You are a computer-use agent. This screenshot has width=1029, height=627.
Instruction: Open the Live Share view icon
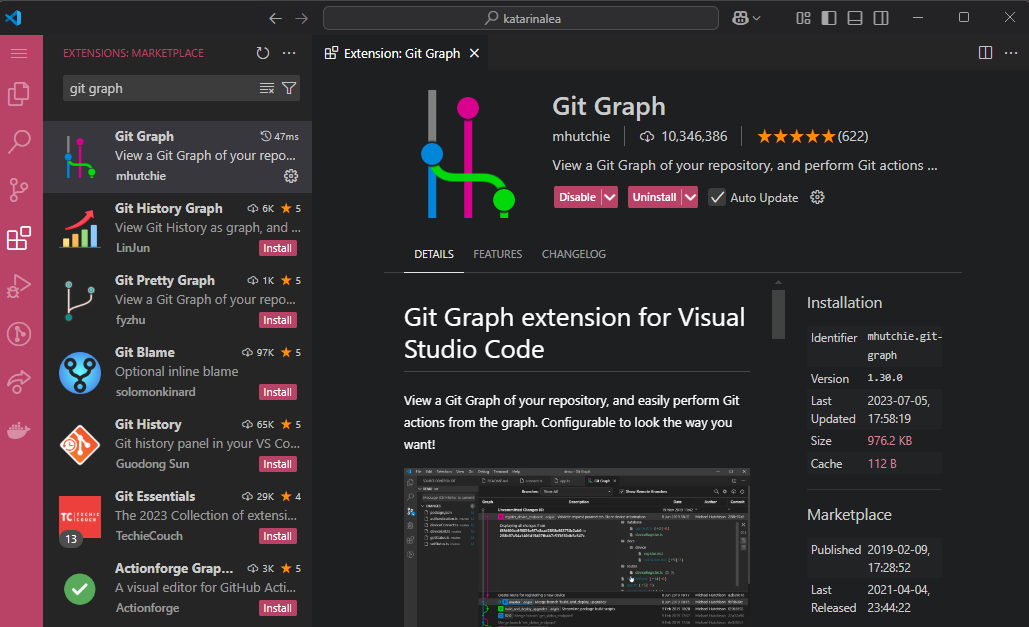pos(19,382)
